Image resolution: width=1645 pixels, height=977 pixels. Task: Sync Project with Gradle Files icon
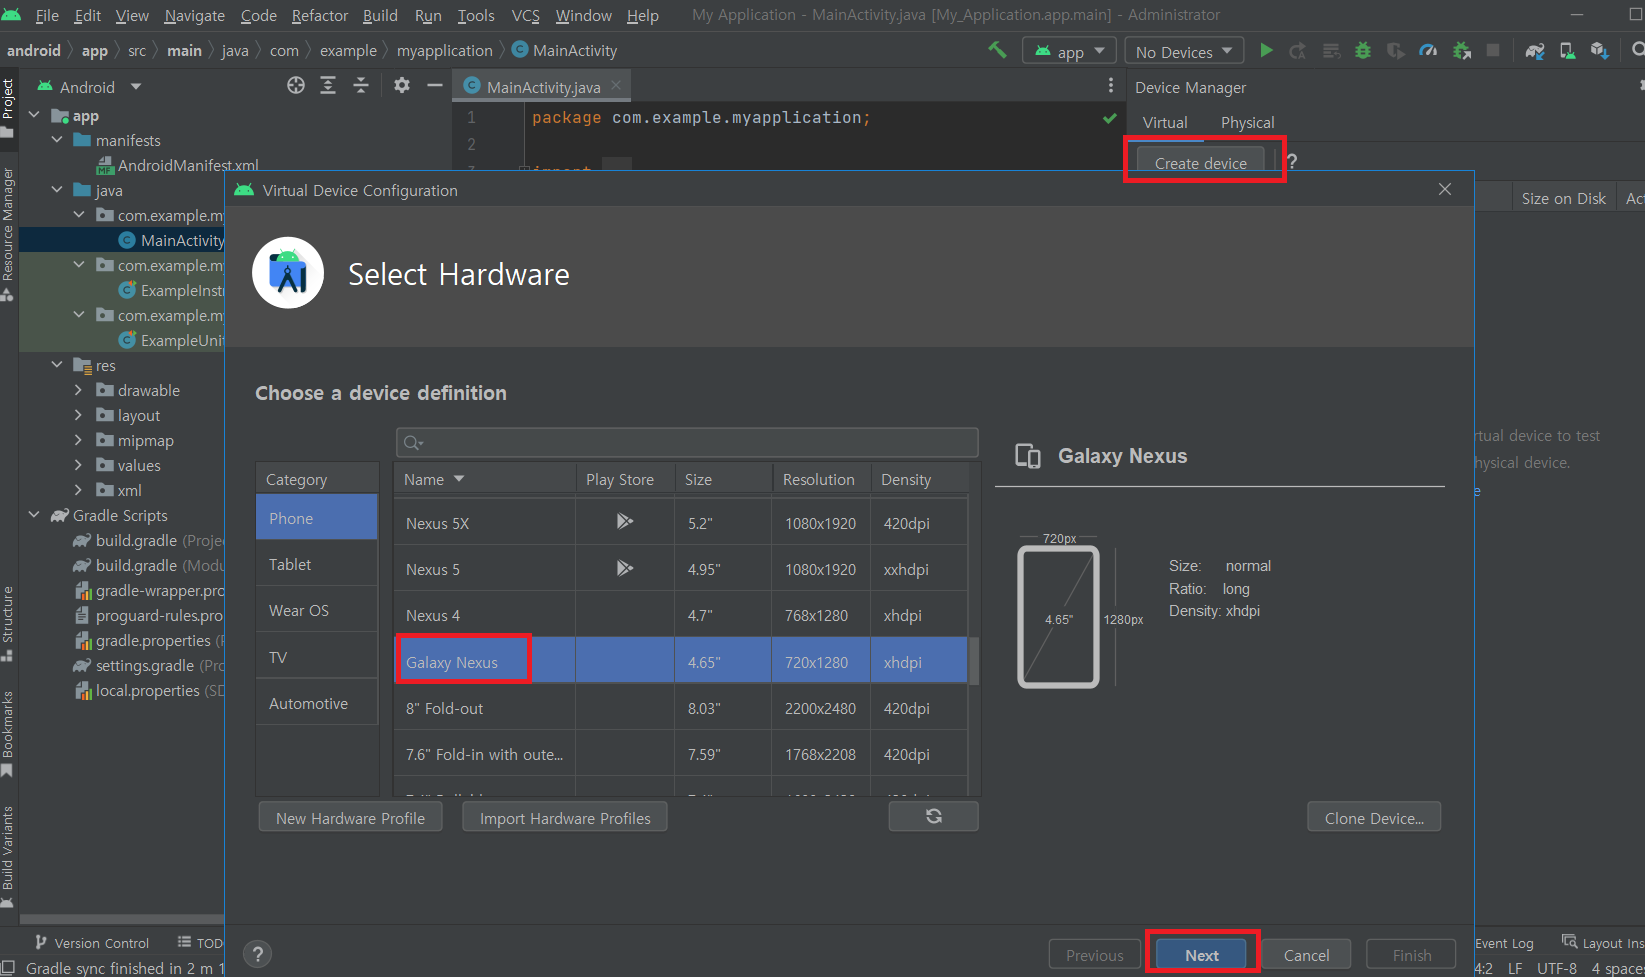click(x=1535, y=50)
